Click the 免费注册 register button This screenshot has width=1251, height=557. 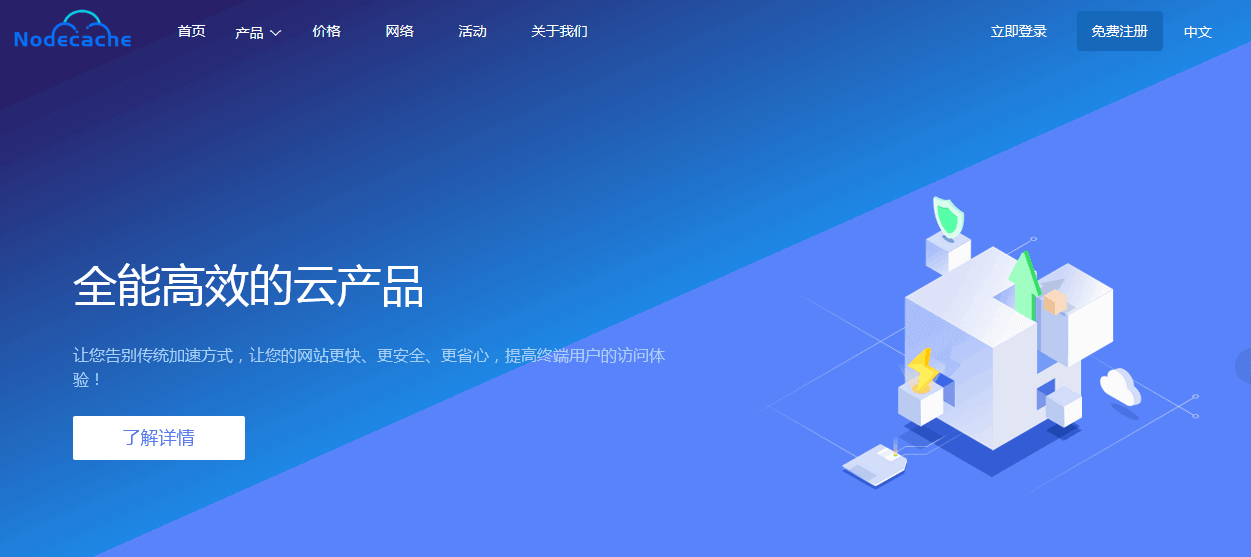[1120, 31]
